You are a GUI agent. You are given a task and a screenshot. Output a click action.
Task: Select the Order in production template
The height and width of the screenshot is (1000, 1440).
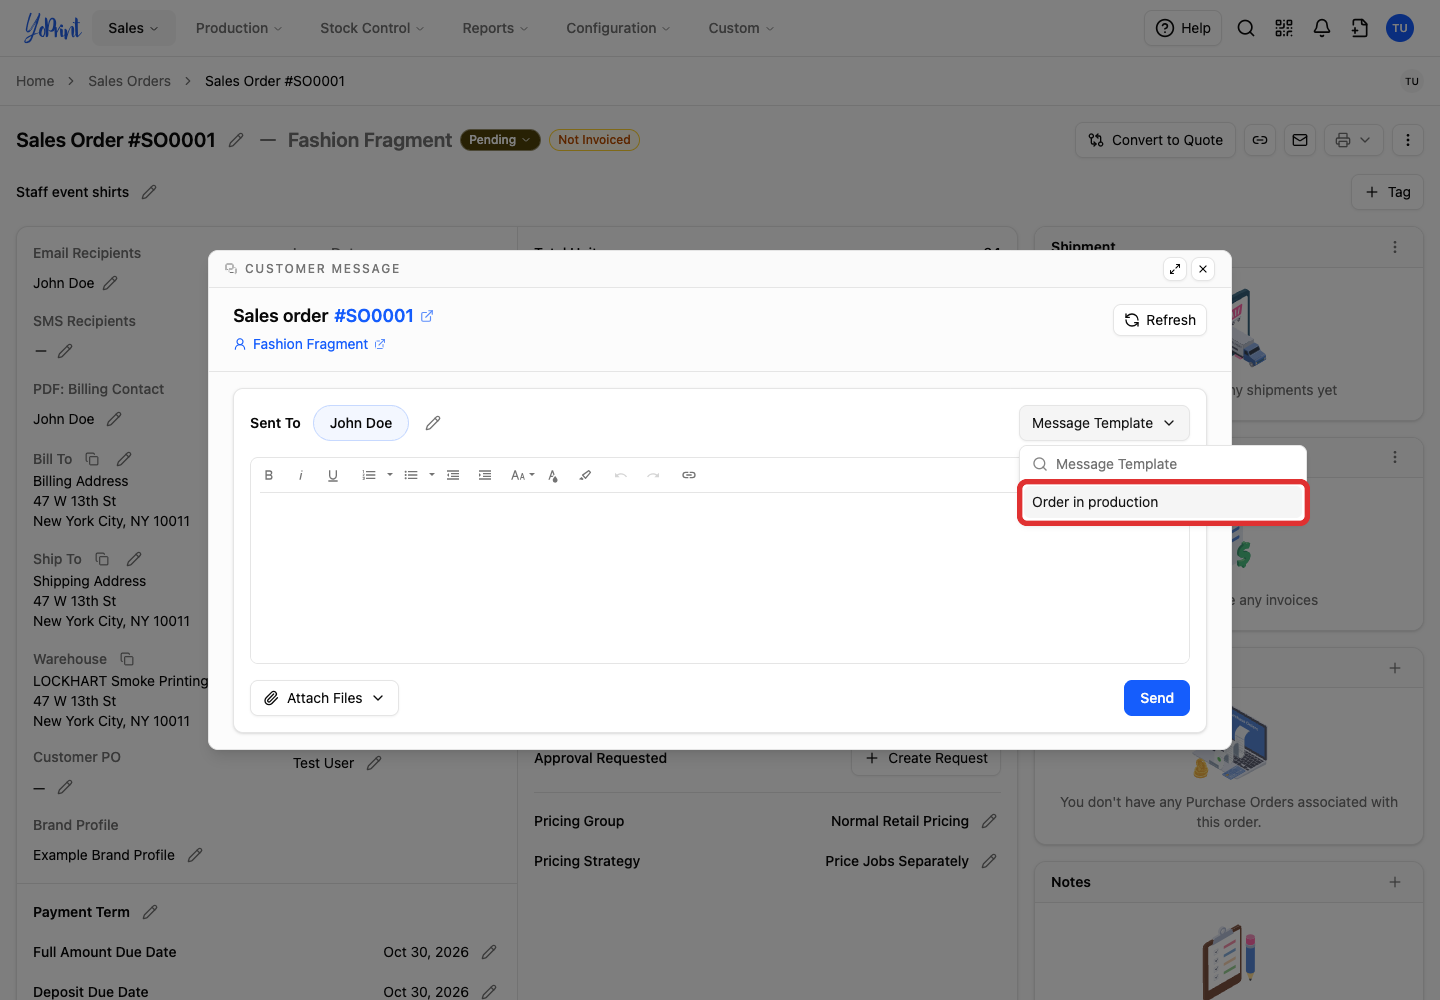pos(1163,502)
